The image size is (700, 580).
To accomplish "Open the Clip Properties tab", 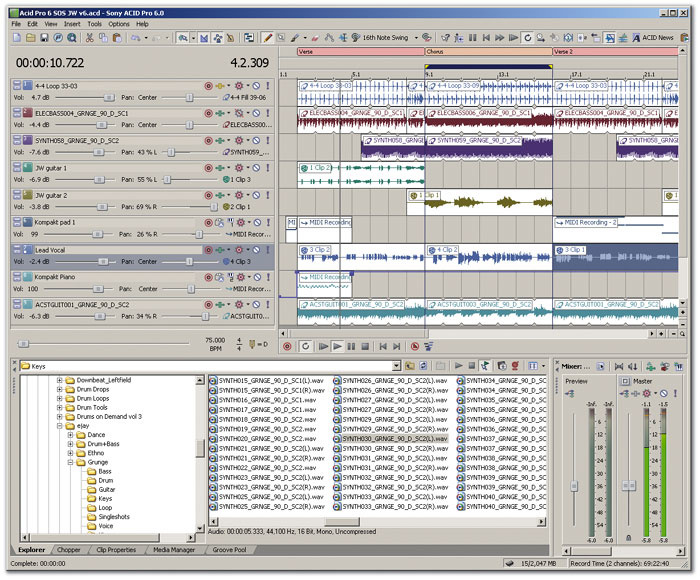I will pos(116,550).
